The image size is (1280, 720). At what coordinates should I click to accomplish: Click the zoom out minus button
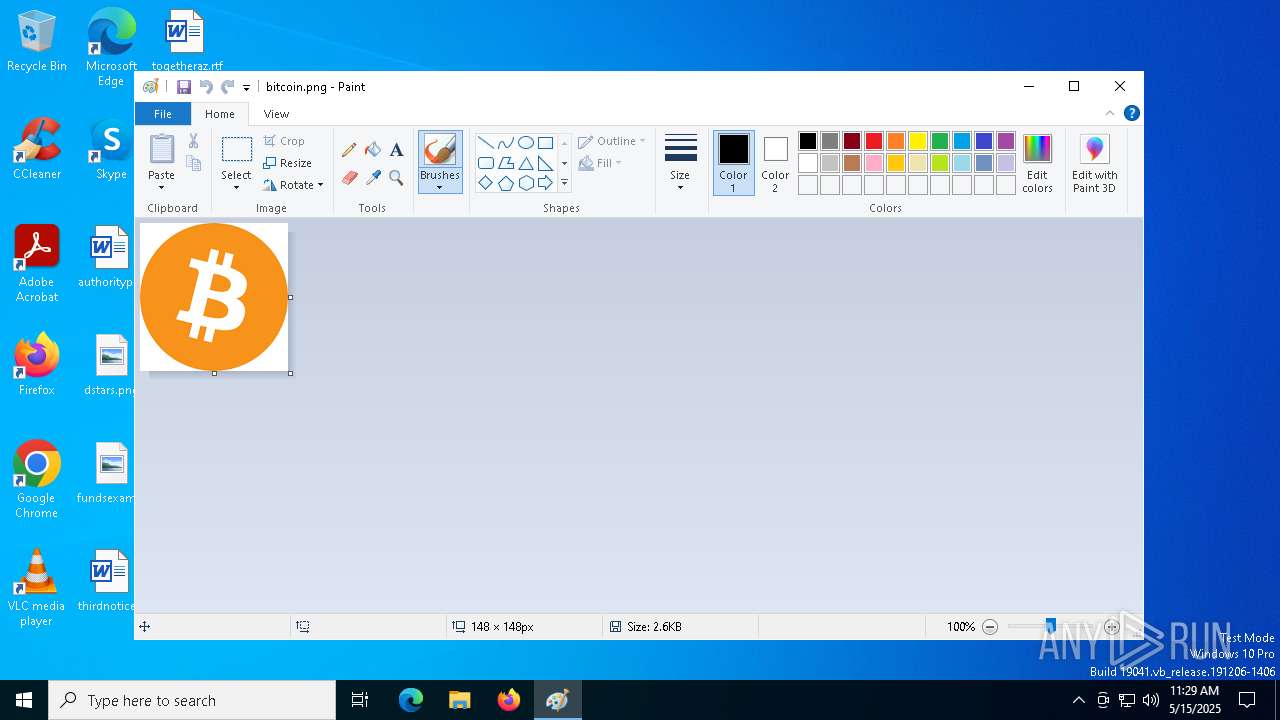click(x=990, y=627)
